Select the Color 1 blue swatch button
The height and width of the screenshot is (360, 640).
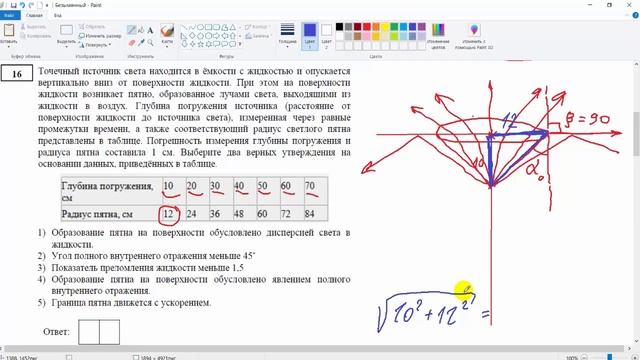[309, 36]
